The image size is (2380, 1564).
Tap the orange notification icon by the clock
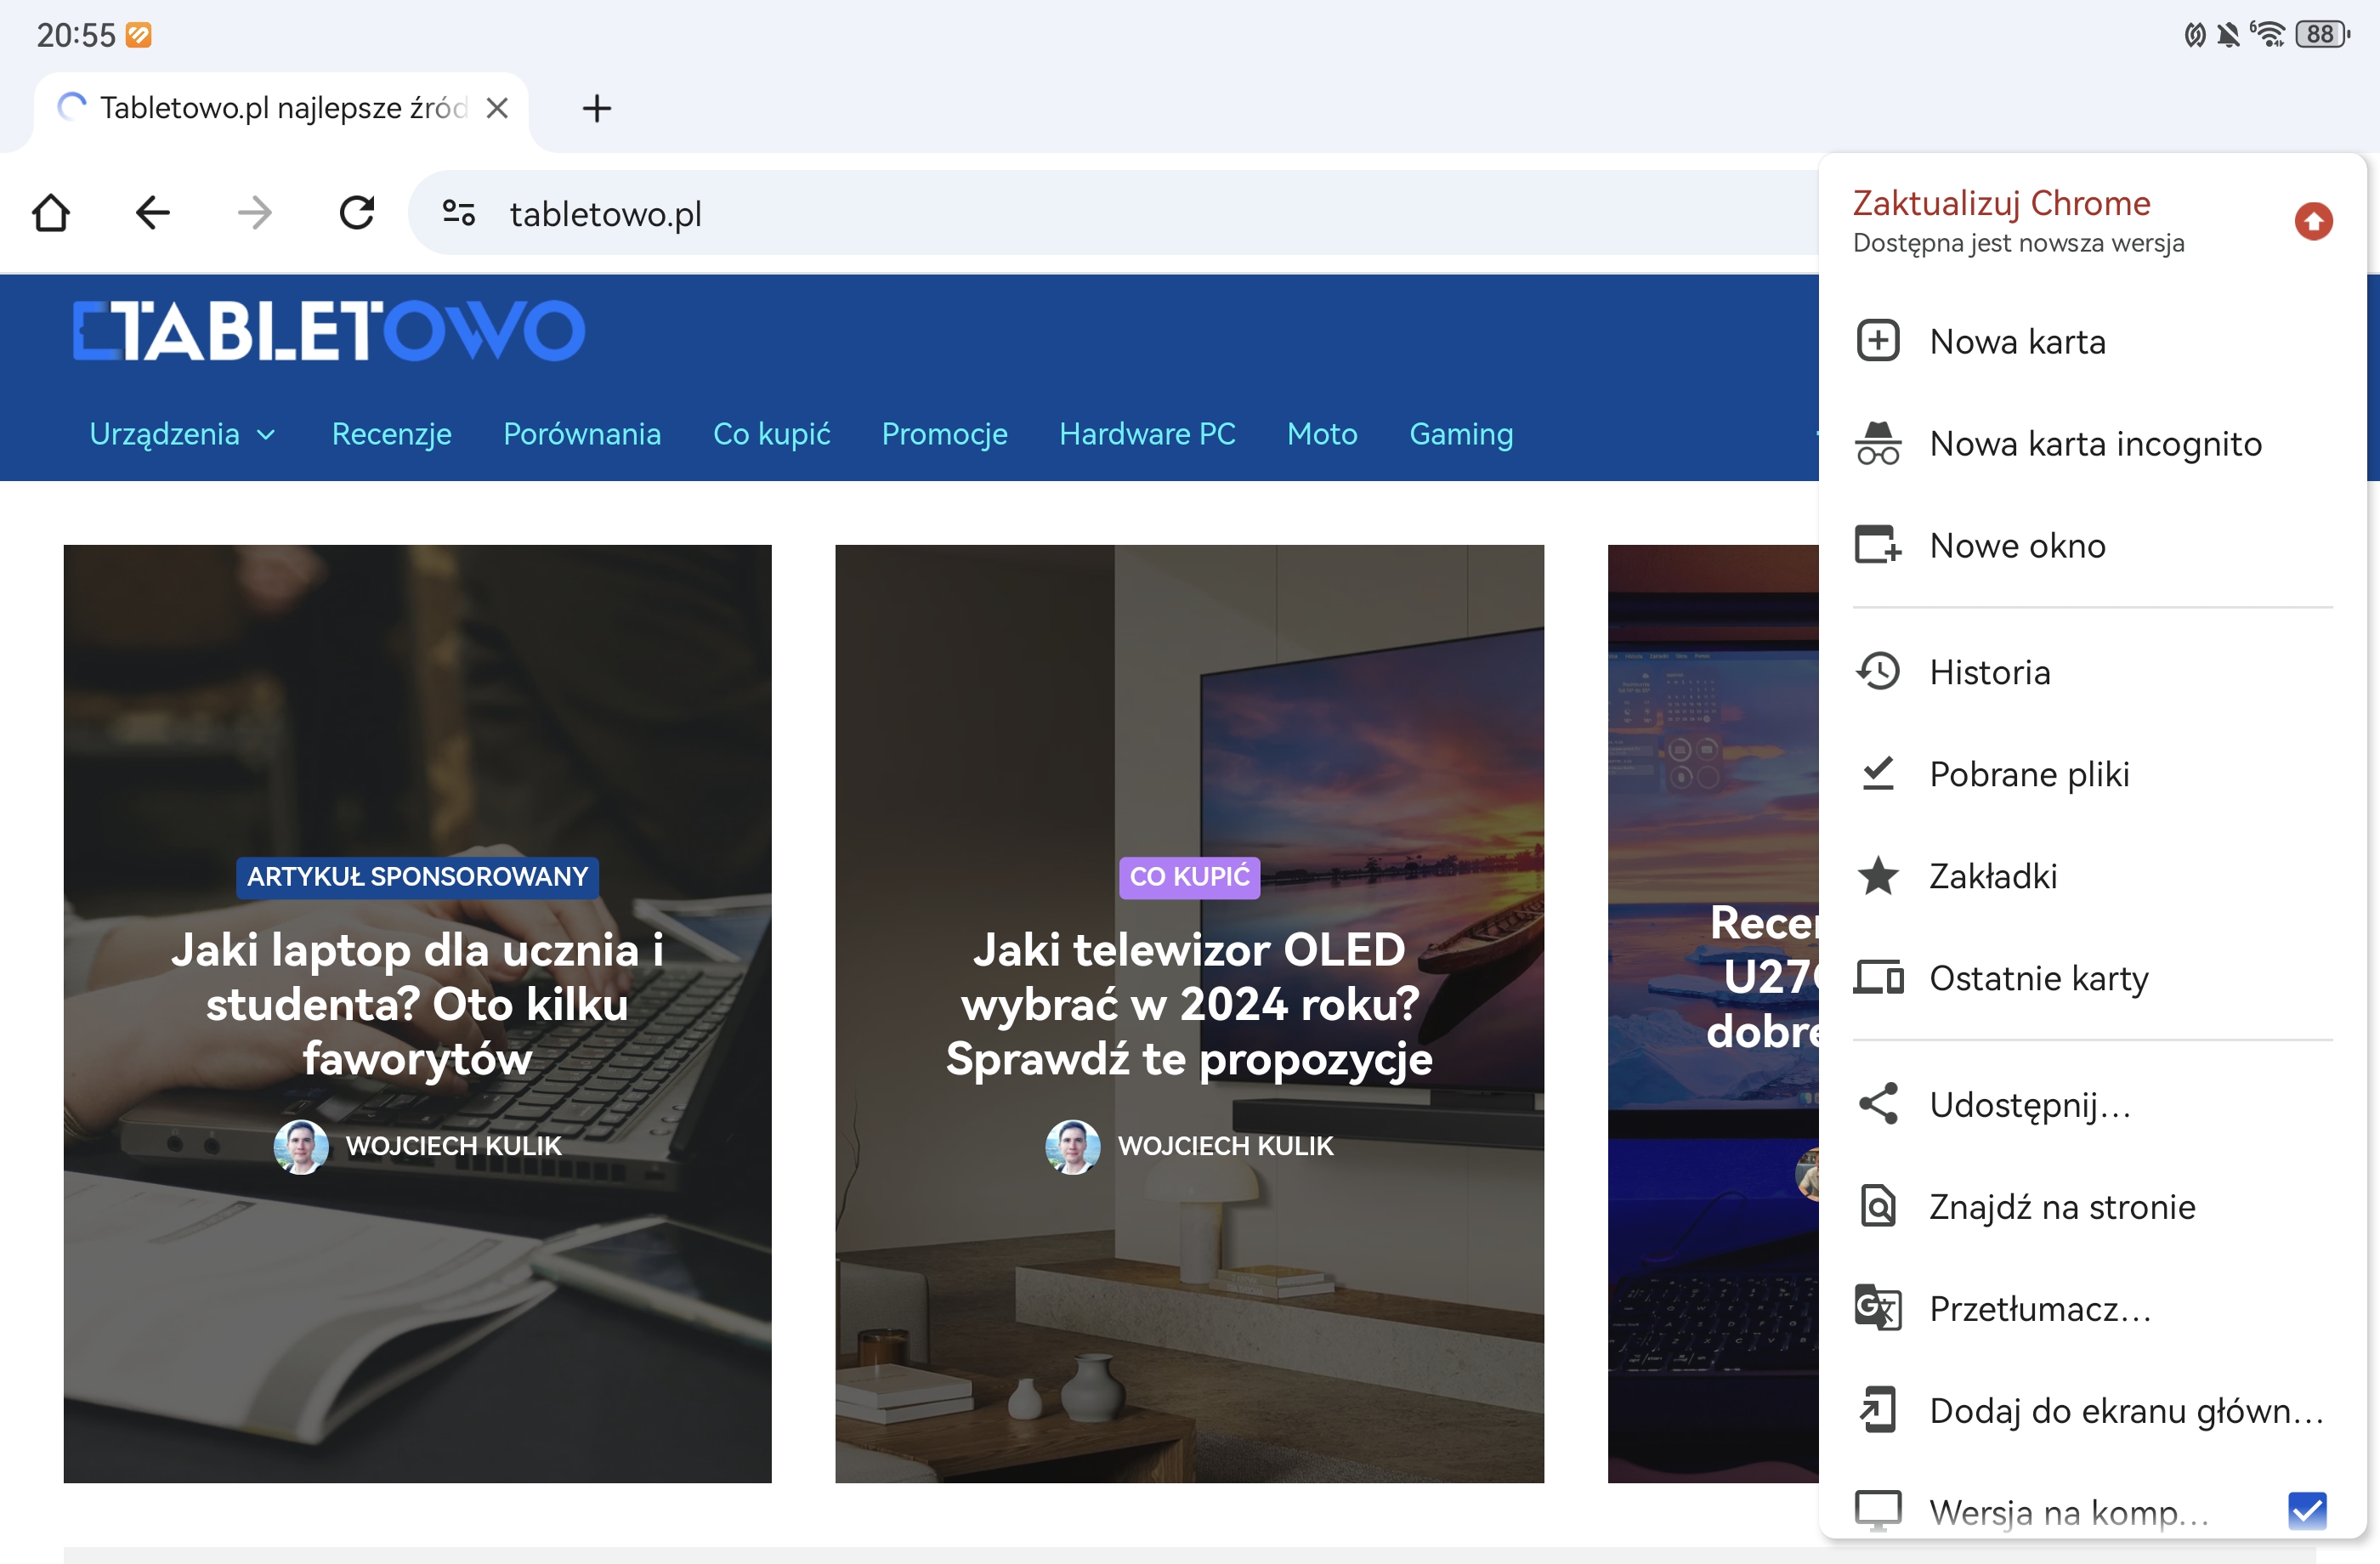(x=139, y=35)
